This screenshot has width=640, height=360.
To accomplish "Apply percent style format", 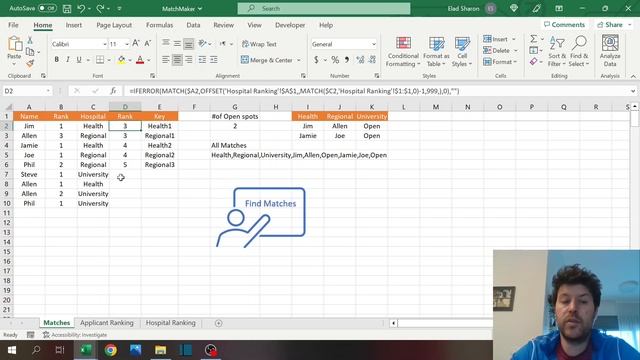I will [x=335, y=60].
